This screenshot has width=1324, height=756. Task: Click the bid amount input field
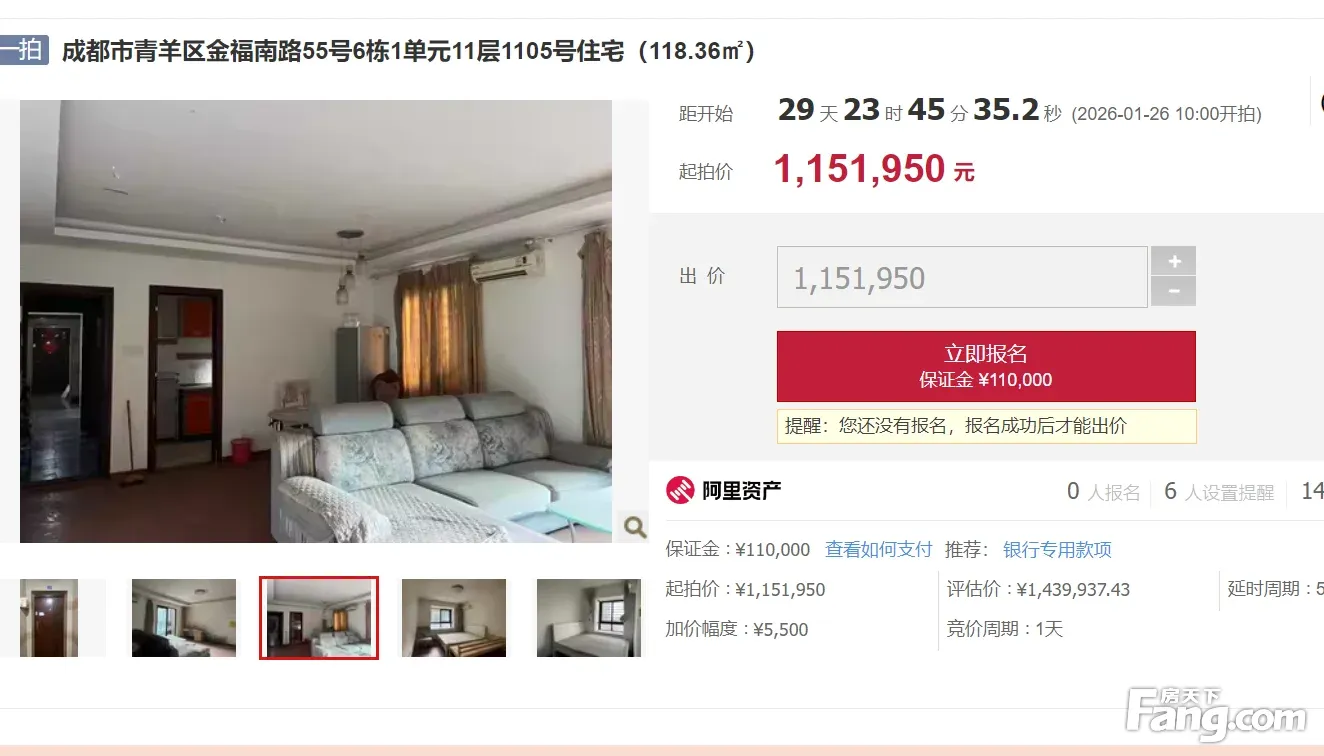(962, 277)
